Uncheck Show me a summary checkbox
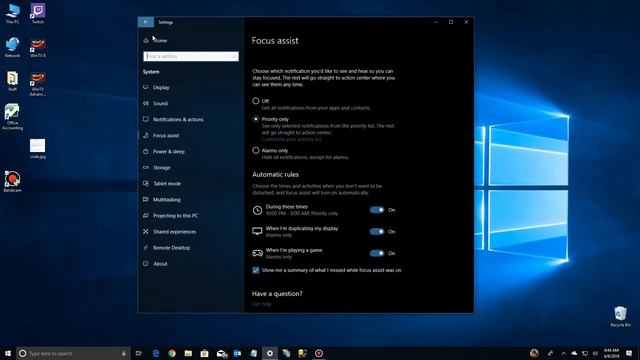Viewport: 640px width, 360px height. 256,270
